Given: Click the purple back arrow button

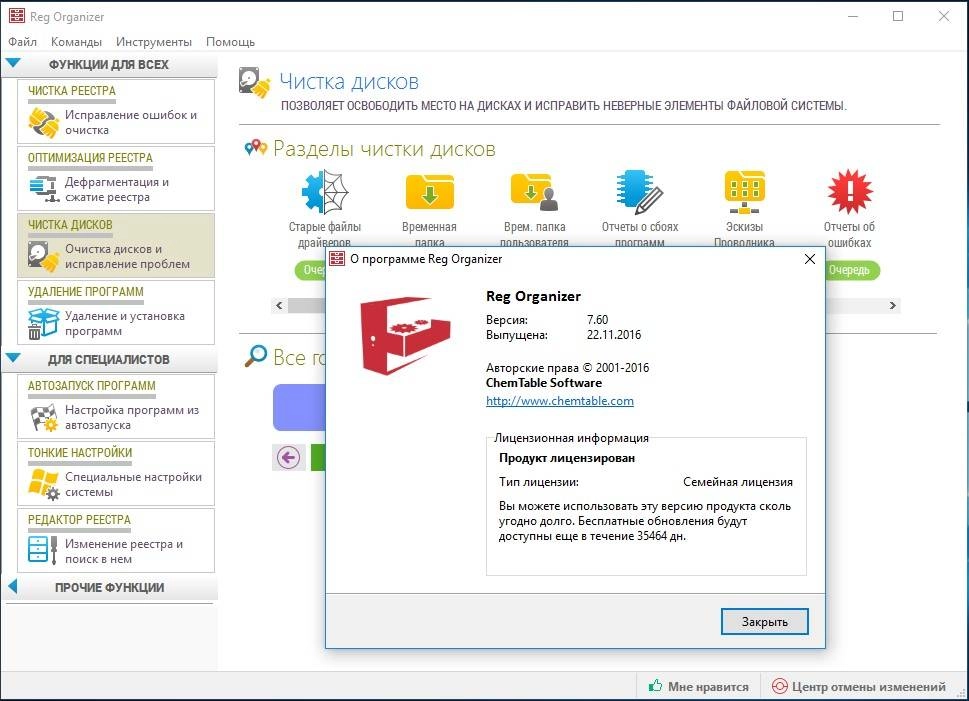Looking at the screenshot, I should [289, 457].
